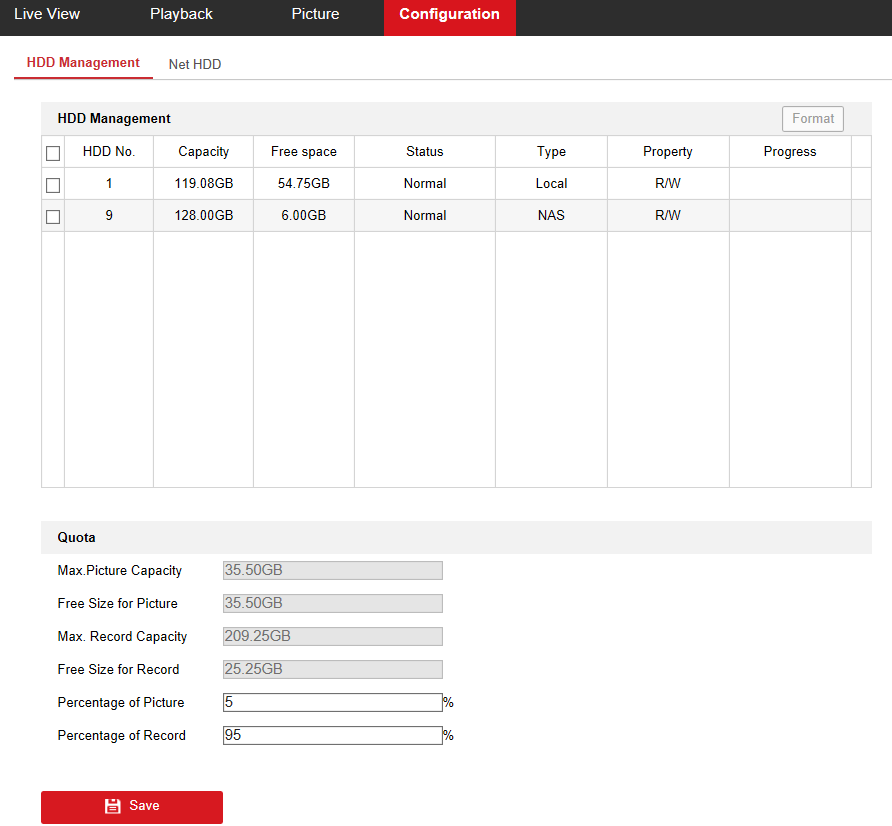Select the Local HDD row's Normal status cell

pos(425,184)
